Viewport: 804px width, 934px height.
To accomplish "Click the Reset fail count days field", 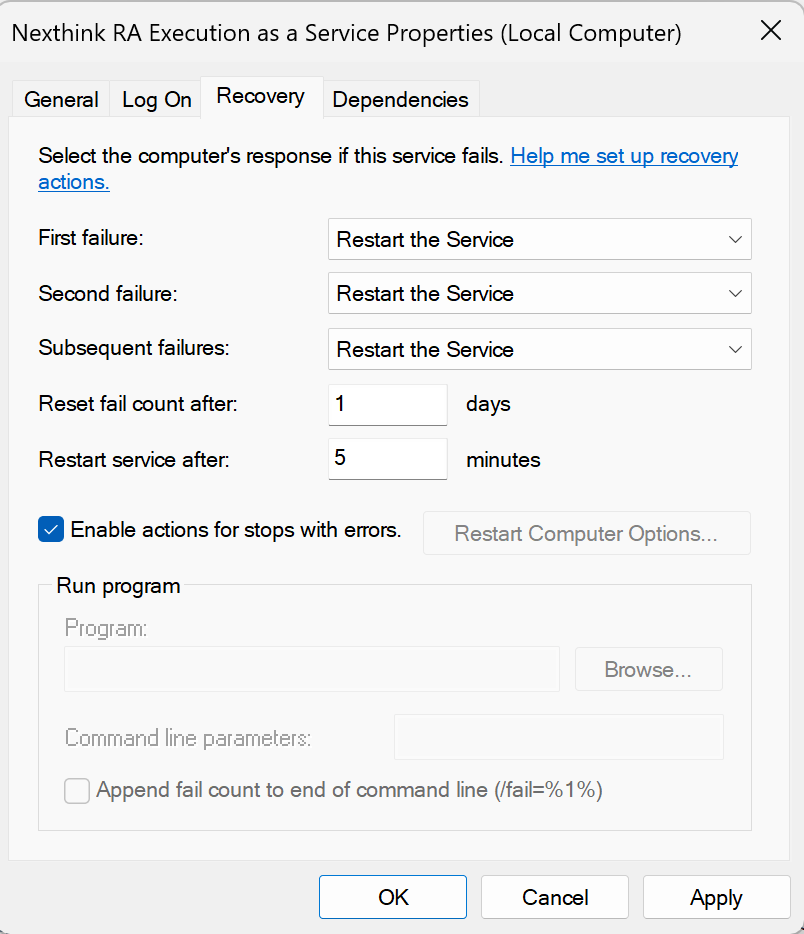I will tap(387, 404).
